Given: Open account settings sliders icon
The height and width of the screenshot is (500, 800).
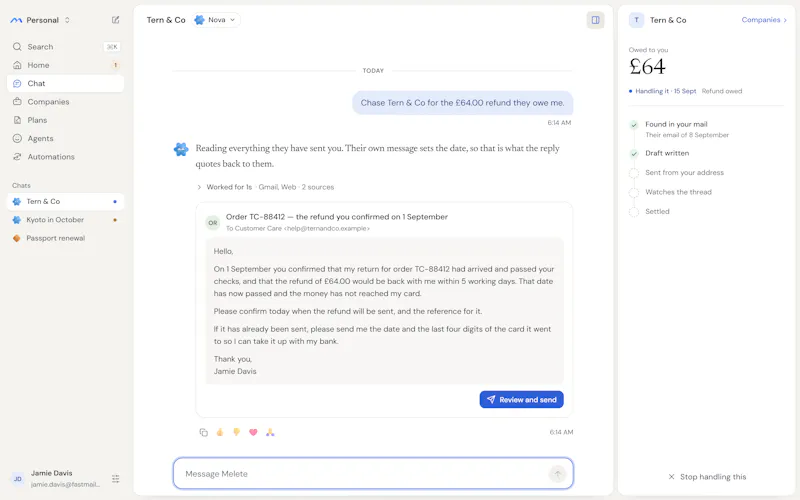Looking at the screenshot, I should pyautogui.click(x=116, y=479).
